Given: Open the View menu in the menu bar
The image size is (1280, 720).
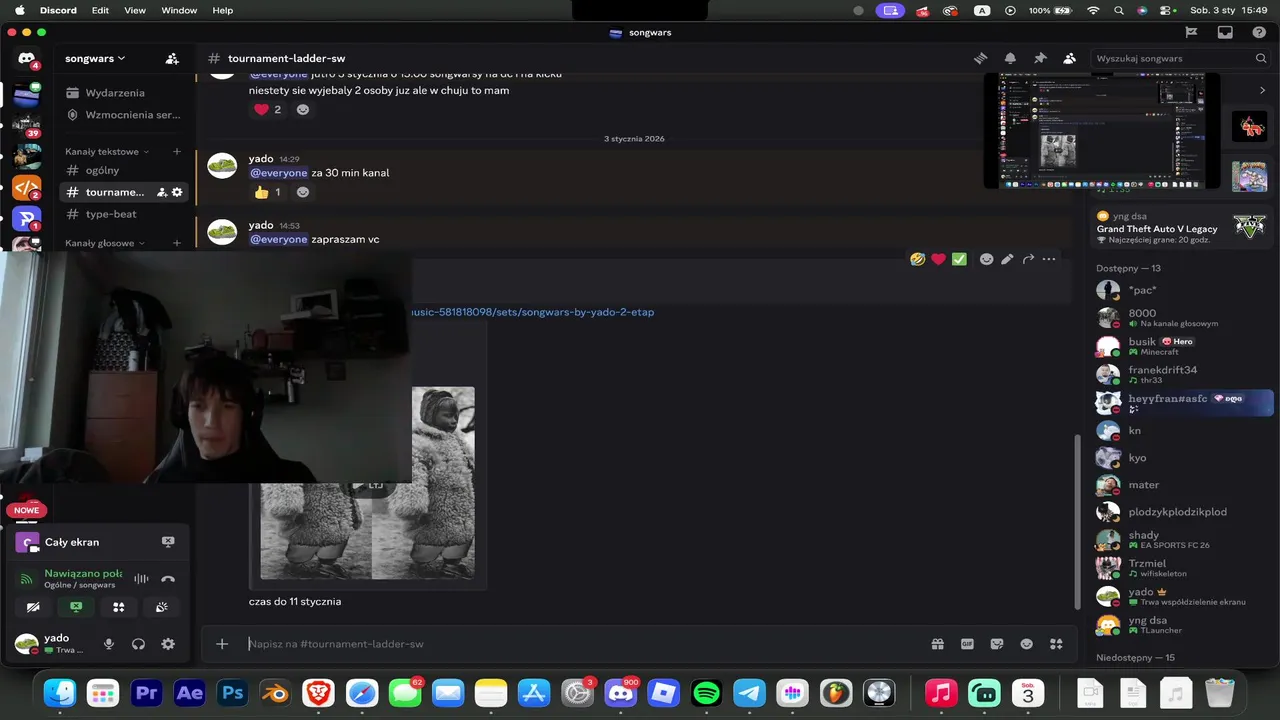Looking at the screenshot, I should tap(135, 10).
